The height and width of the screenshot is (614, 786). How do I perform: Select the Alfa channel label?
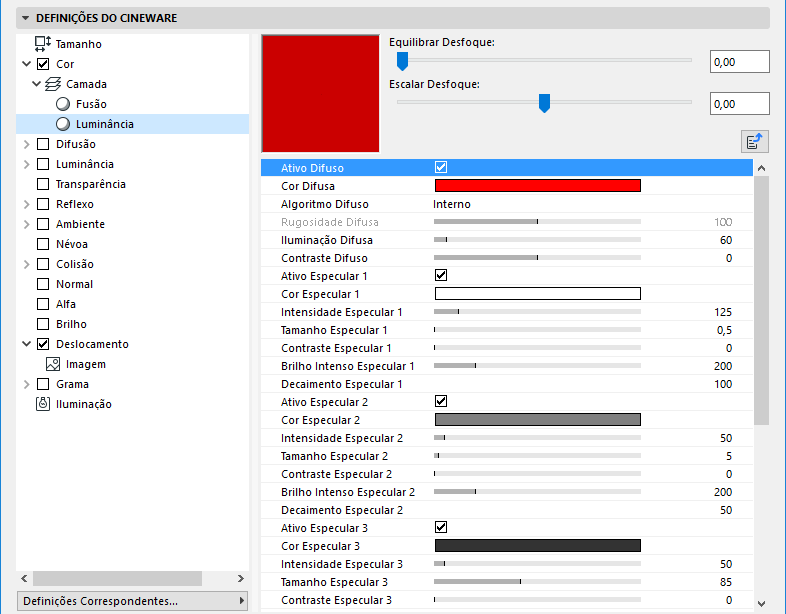click(66, 304)
